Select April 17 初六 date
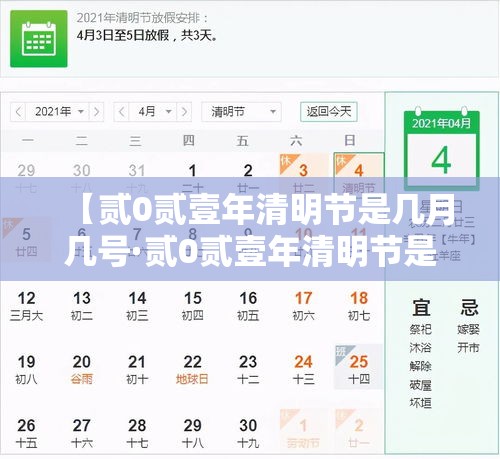Viewport: 500px width, 459px height. [303, 306]
